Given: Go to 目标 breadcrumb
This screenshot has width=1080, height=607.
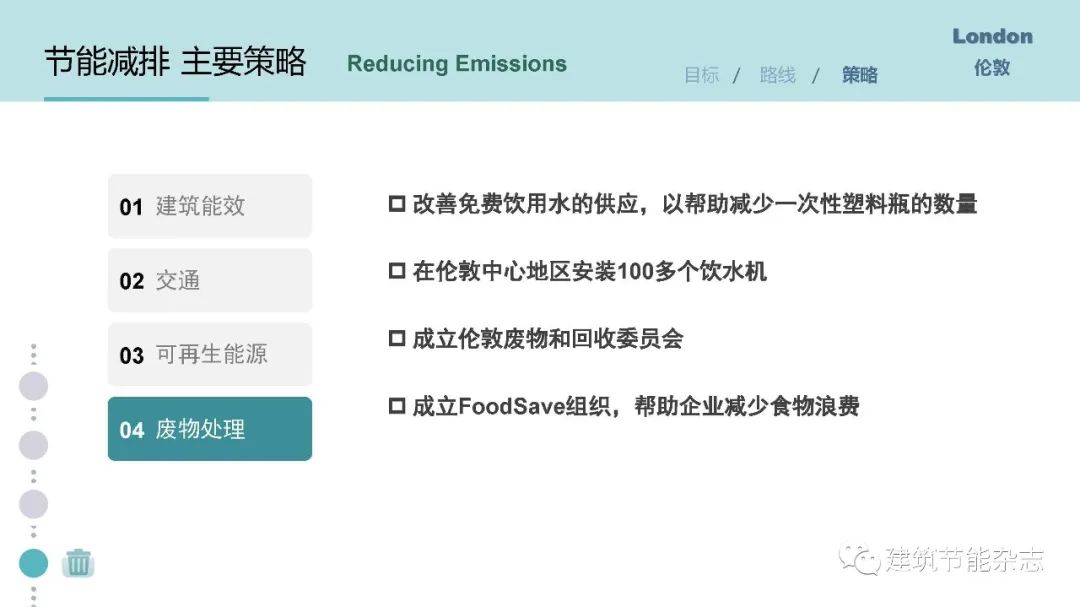Looking at the screenshot, I should coord(702,75).
